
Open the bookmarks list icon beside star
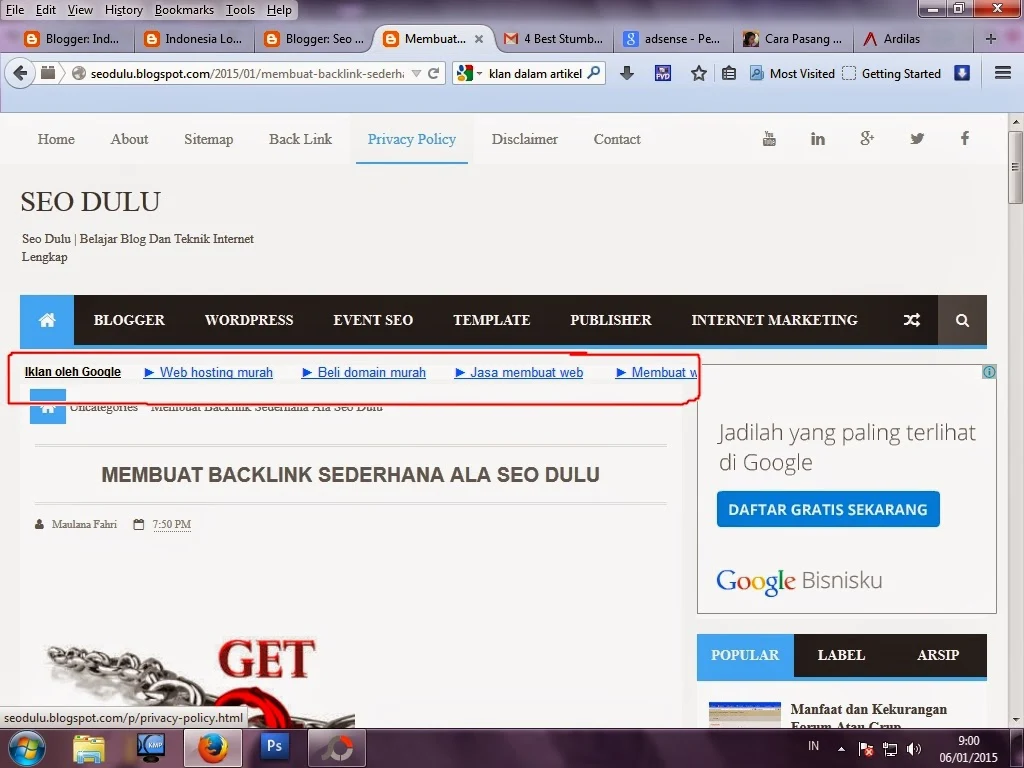coord(729,73)
